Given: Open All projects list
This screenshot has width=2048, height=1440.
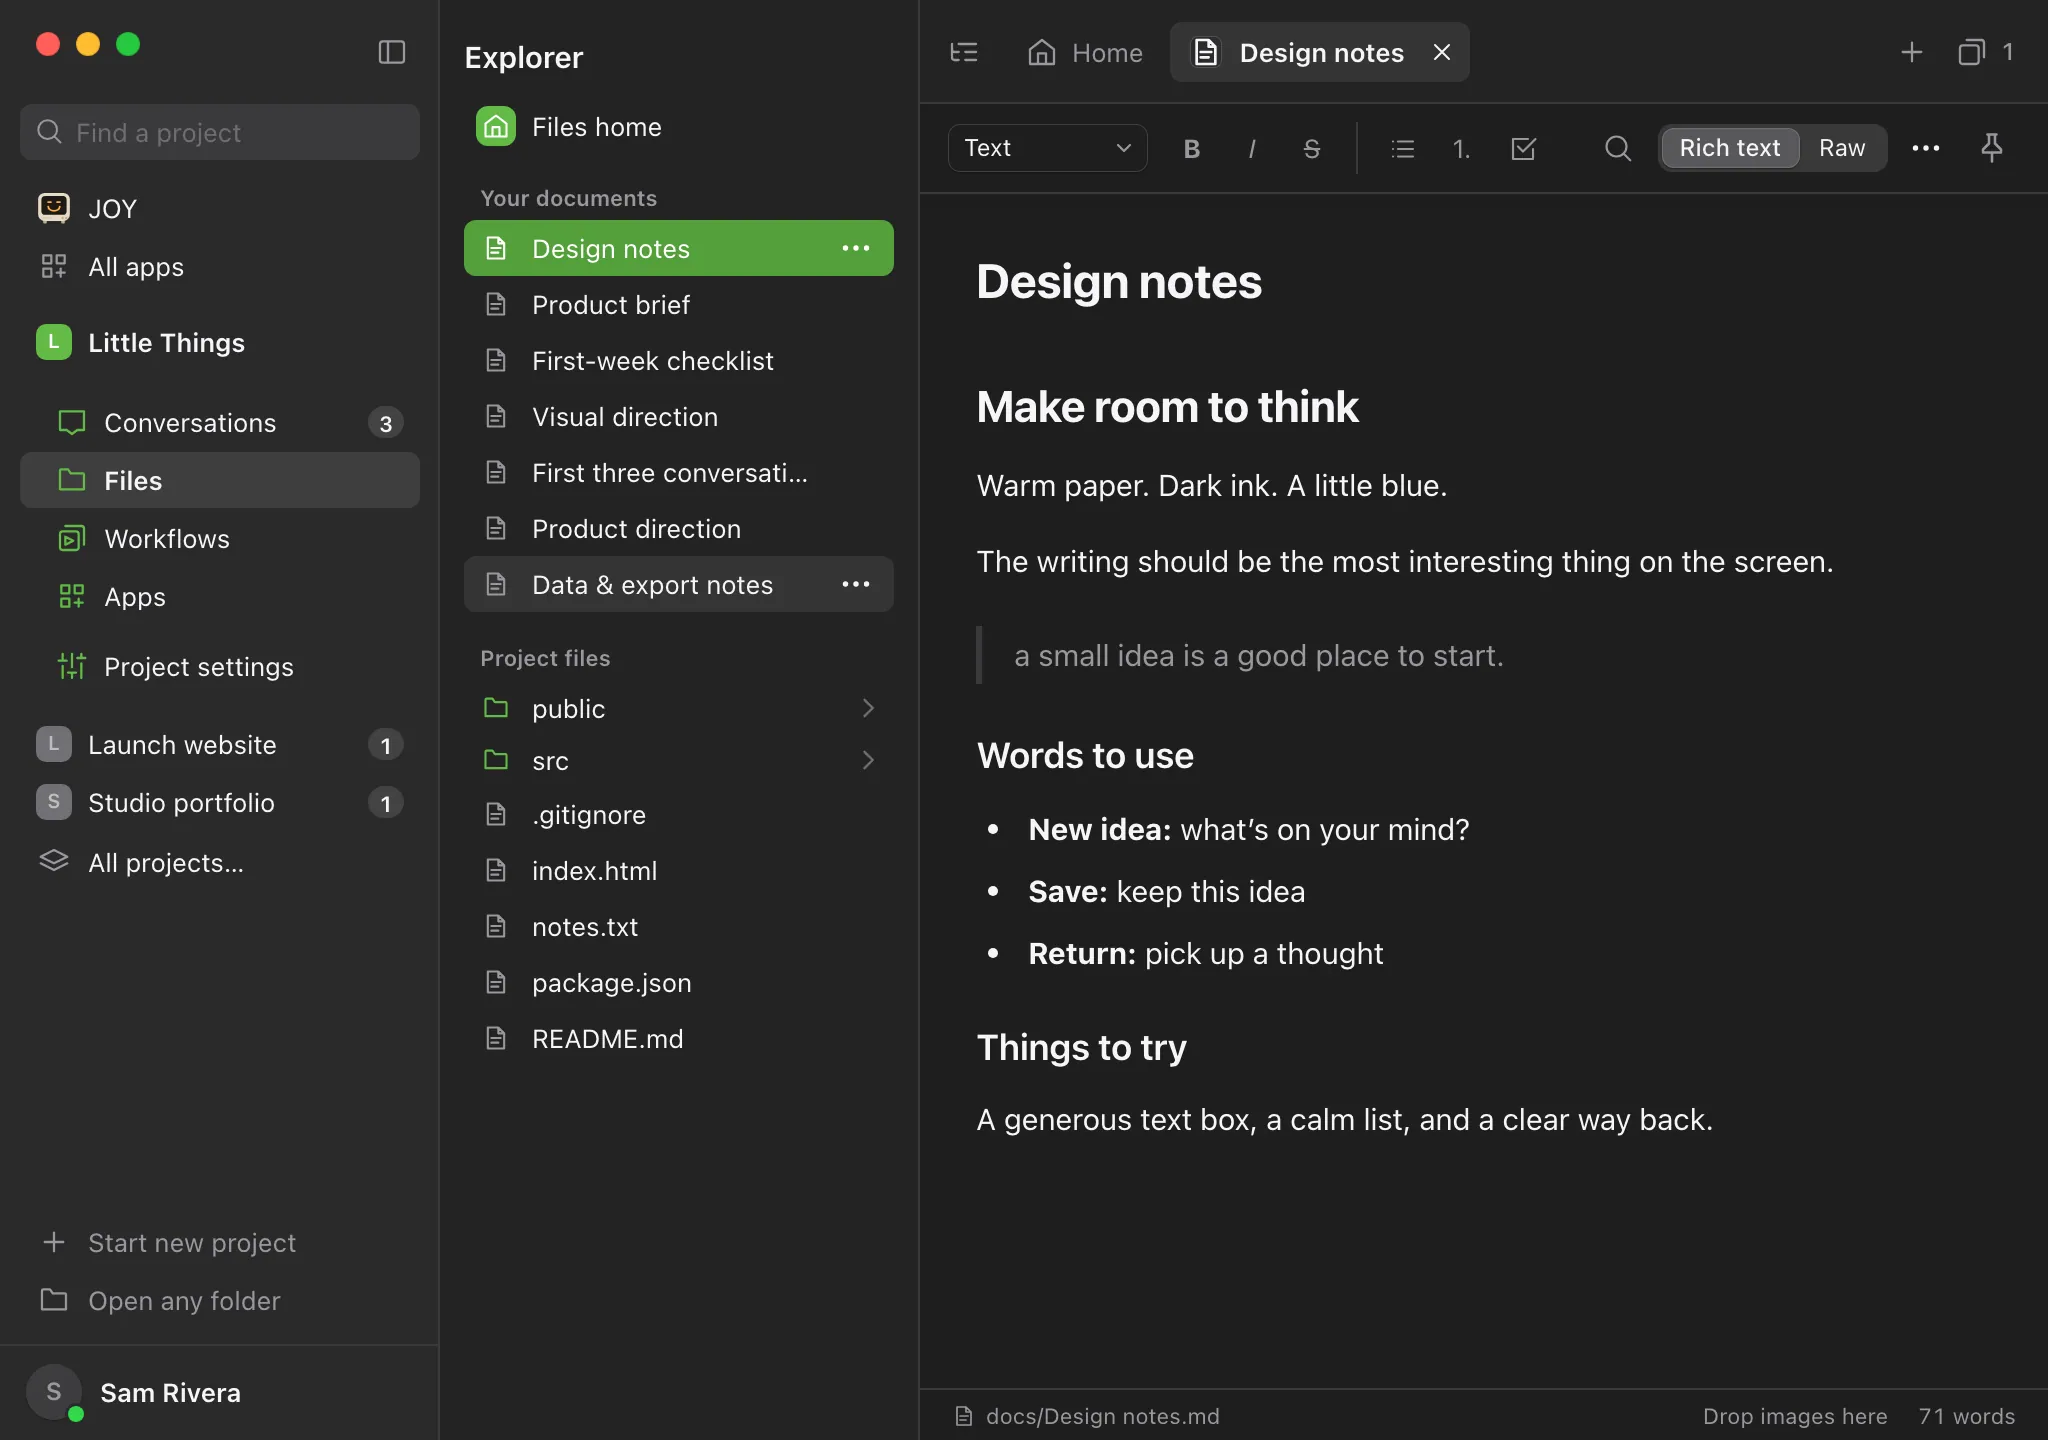Looking at the screenshot, I should (x=220, y=862).
